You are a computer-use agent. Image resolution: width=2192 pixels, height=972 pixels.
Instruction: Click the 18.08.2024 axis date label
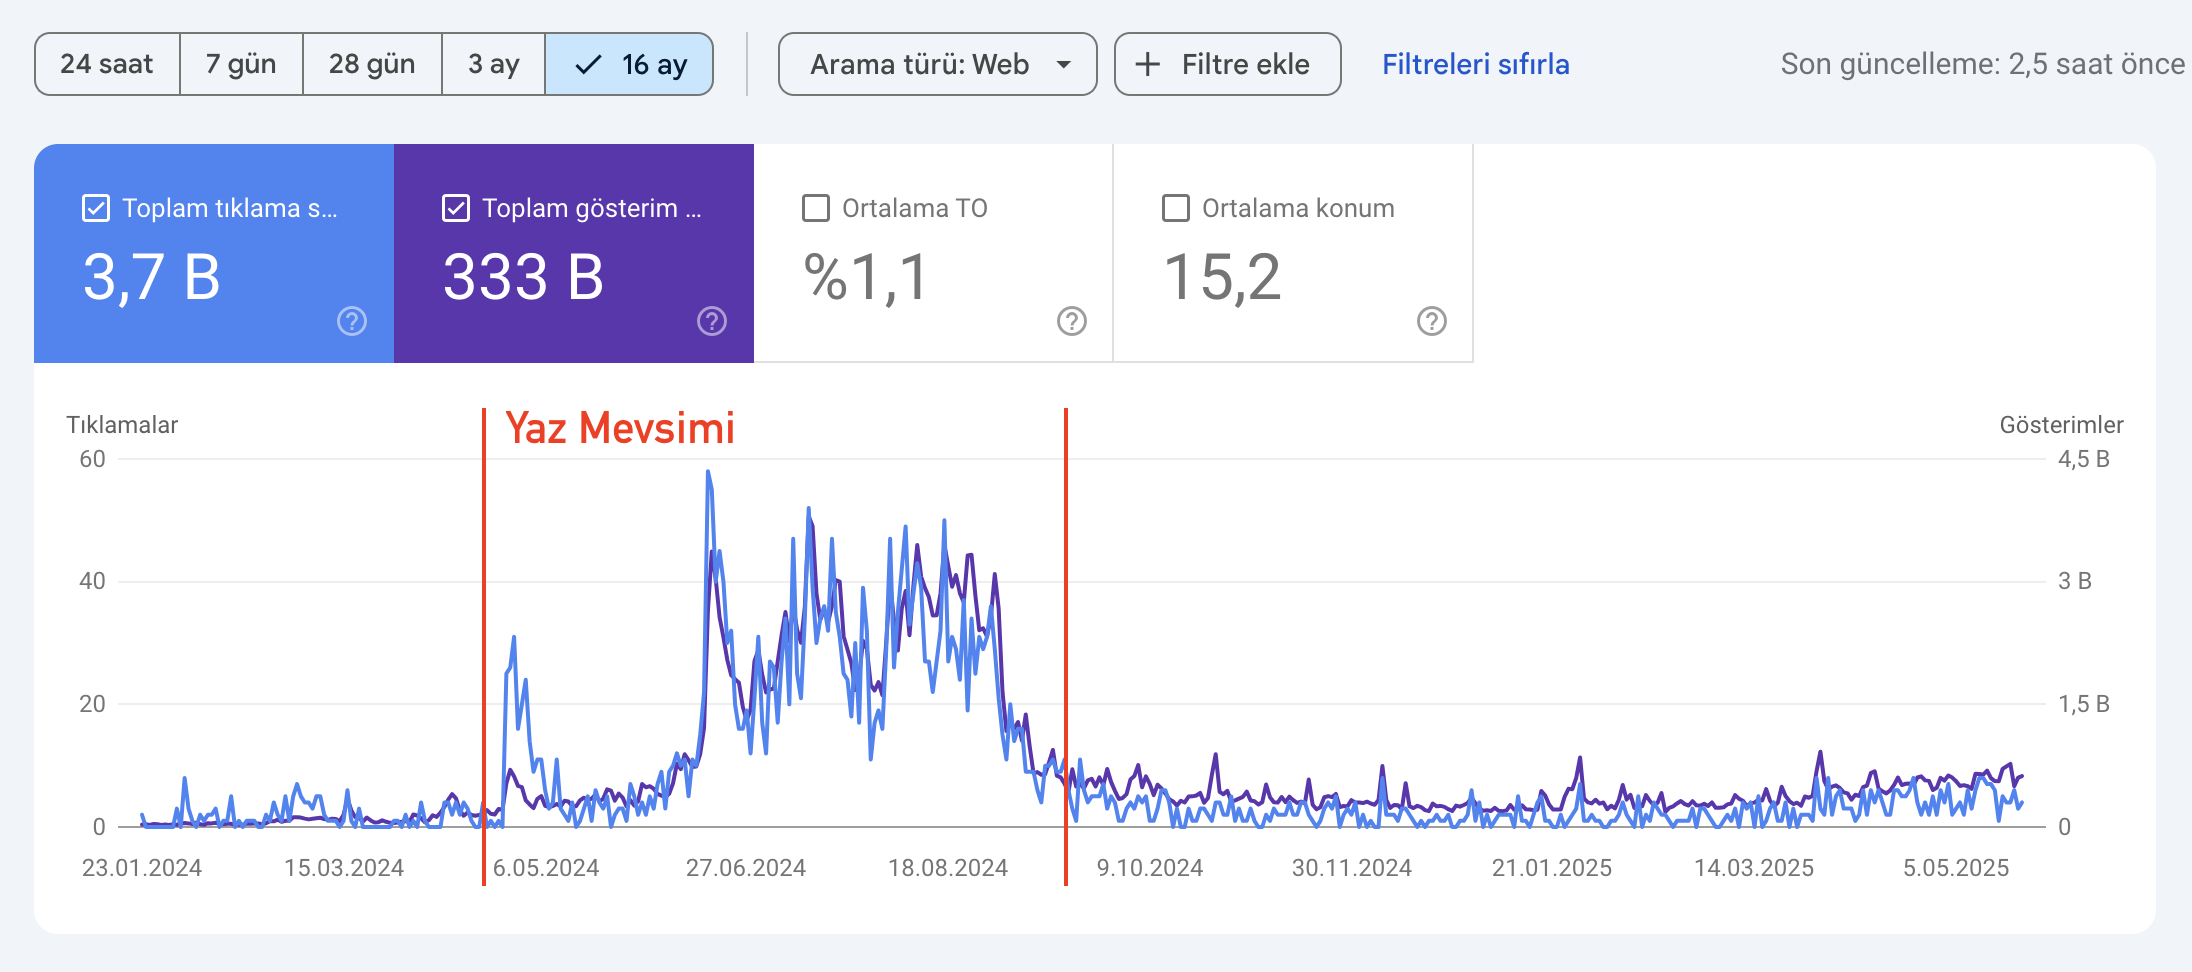pyautogui.click(x=948, y=868)
